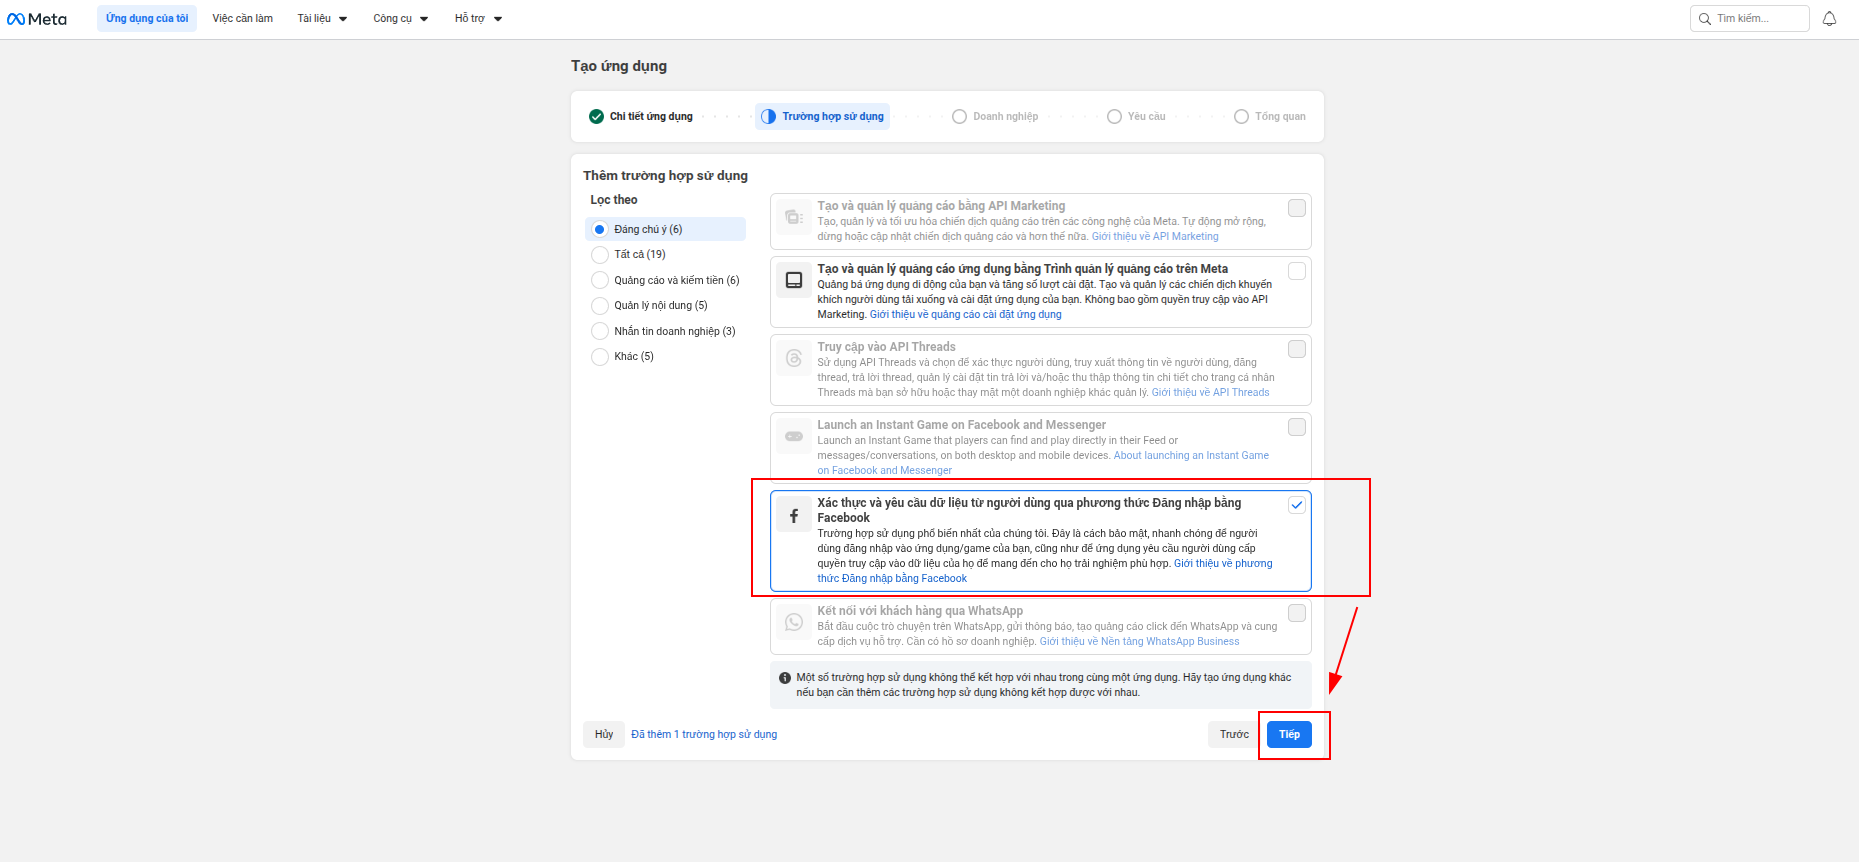The width and height of the screenshot is (1859, 862).
Task: Click the blue 'Tiếp' button
Action: pos(1289,734)
